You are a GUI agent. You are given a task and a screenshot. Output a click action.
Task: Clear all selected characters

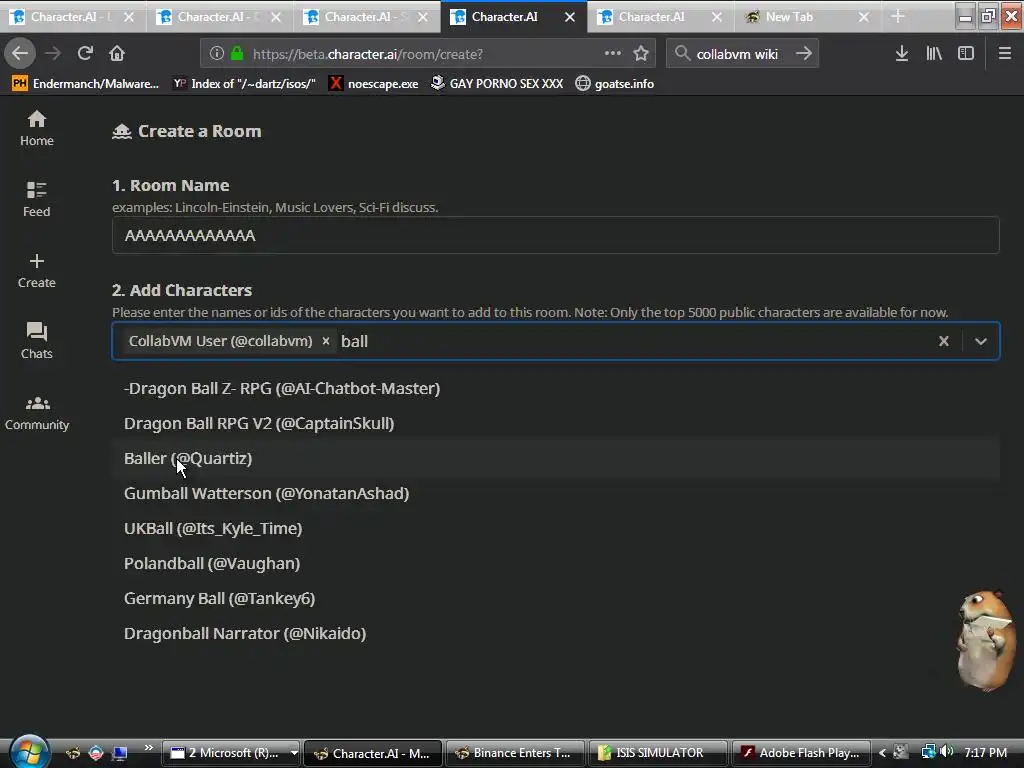pyautogui.click(x=943, y=341)
